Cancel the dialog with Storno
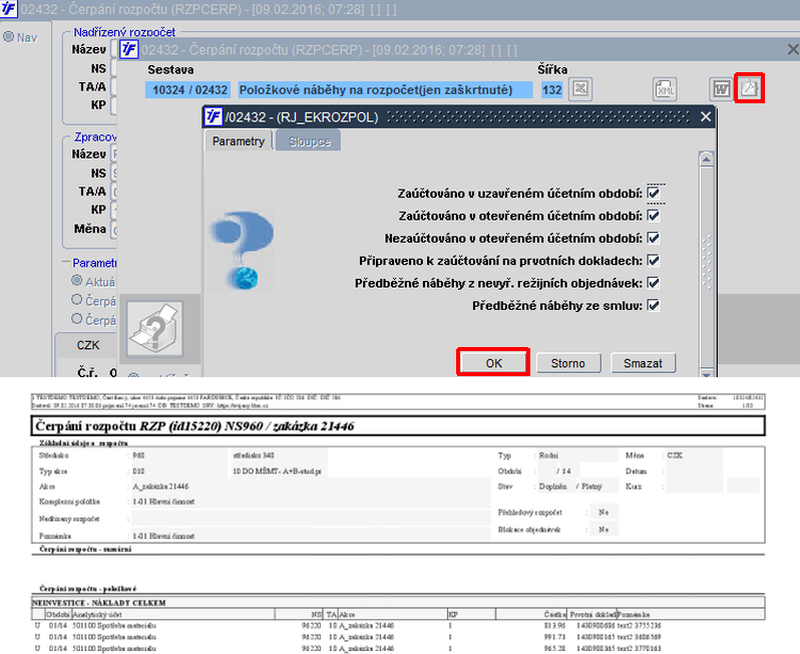Screen dimensions: 800x654 click(x=568, y=363)
